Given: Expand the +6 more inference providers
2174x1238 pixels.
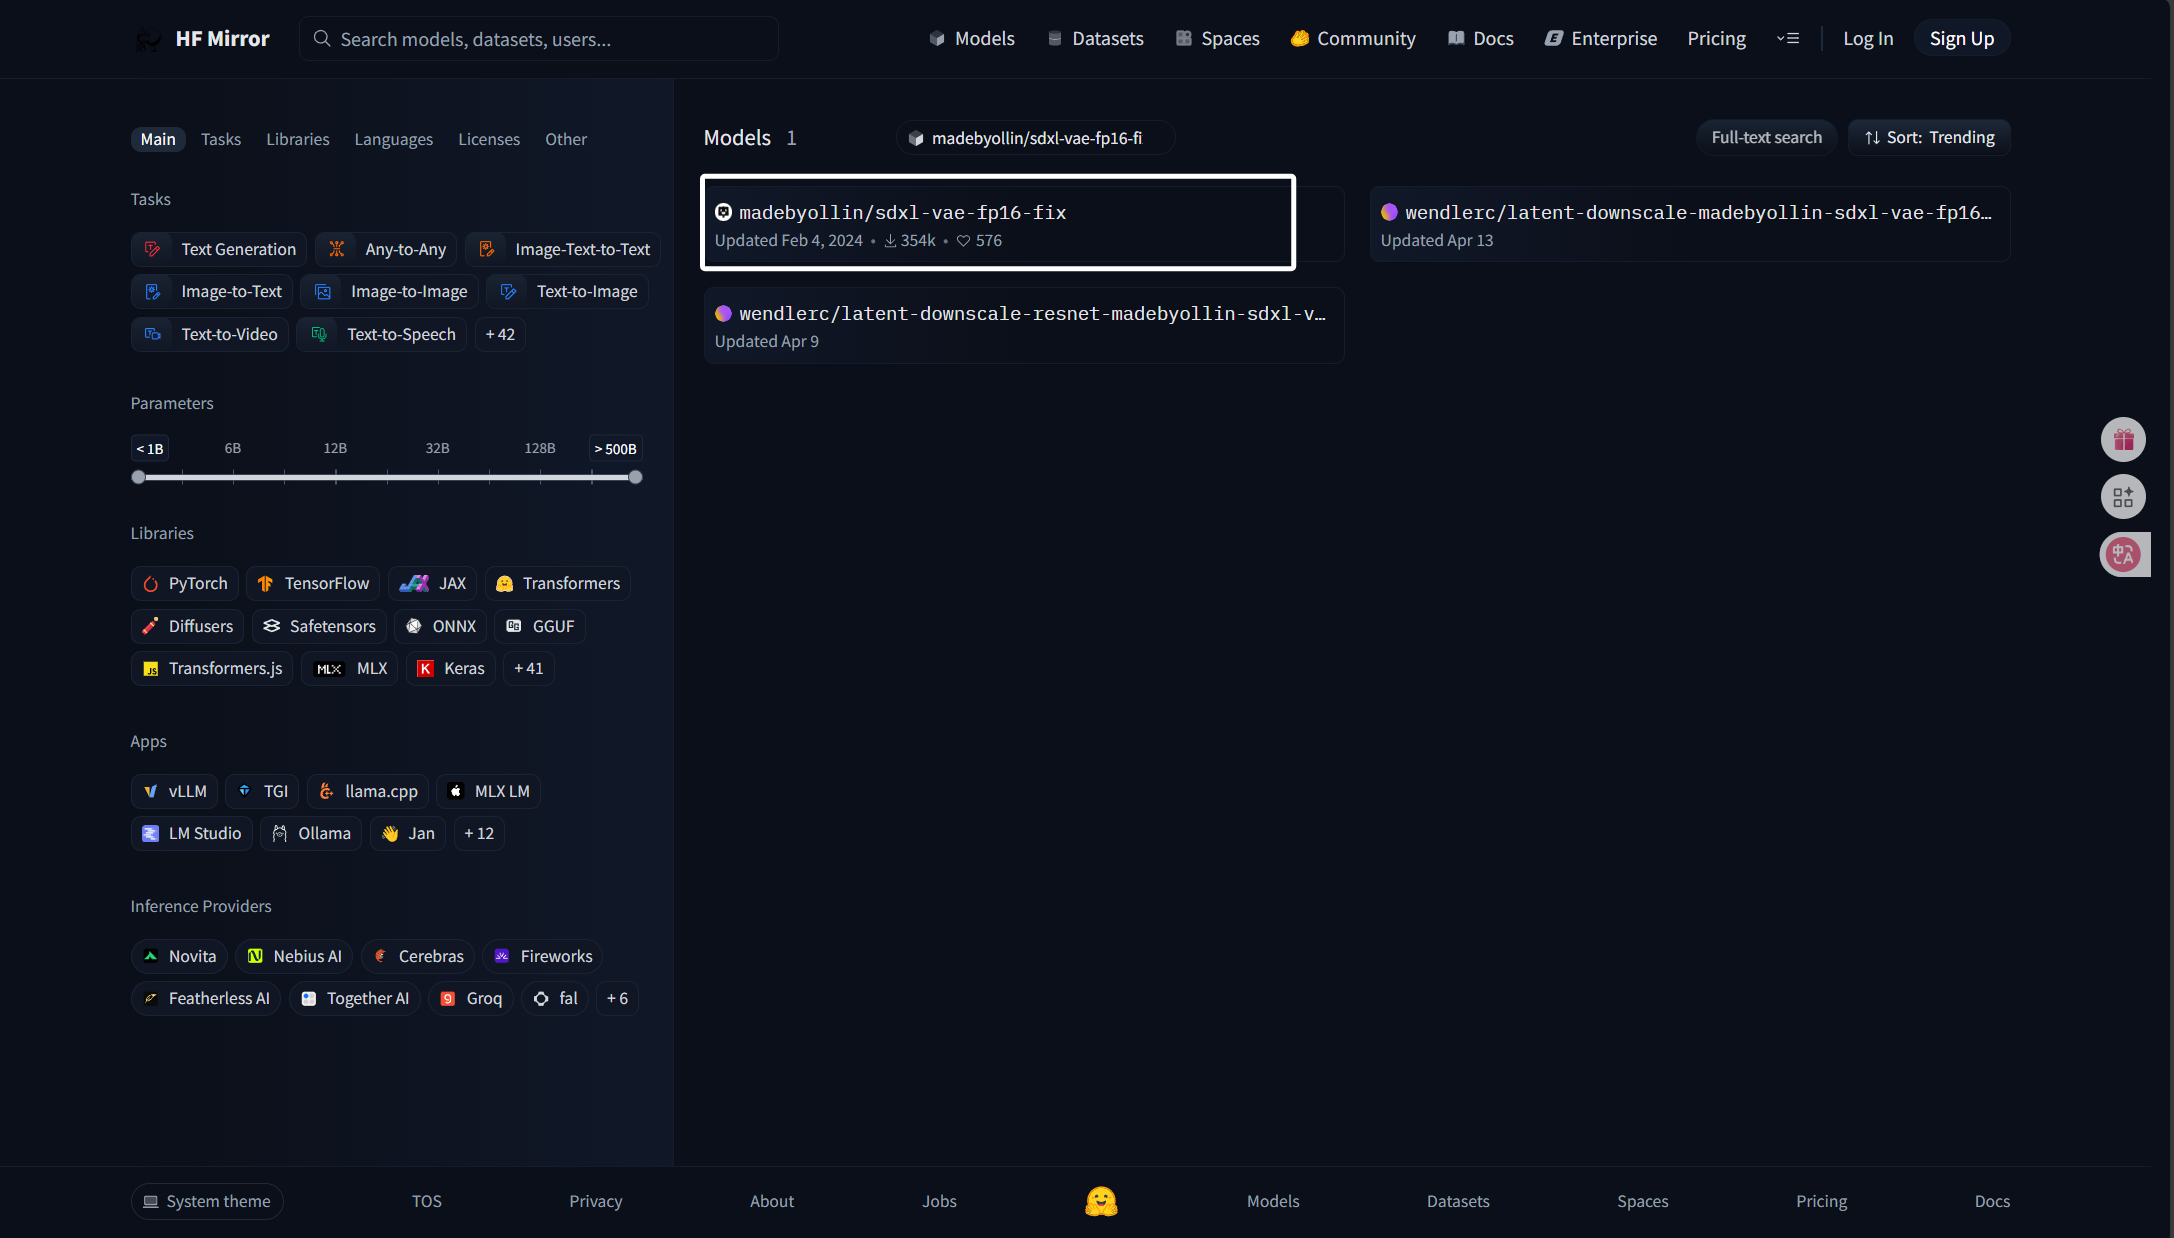Looking at the screenshot, I should [x=617, y=998].
